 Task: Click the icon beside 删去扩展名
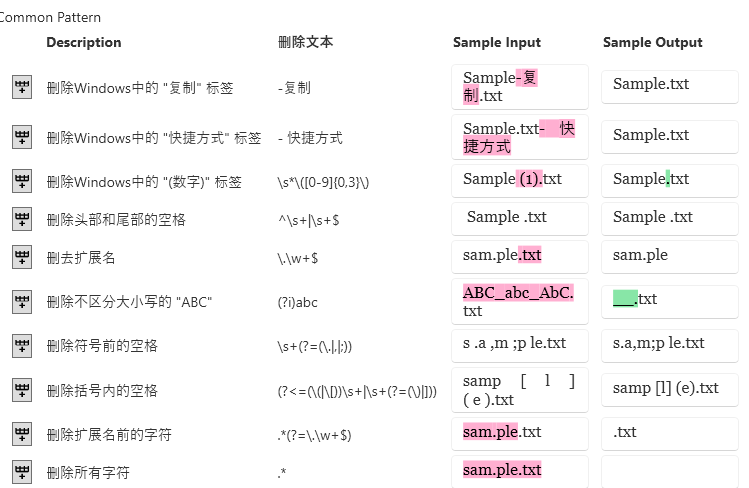point(22,257)
